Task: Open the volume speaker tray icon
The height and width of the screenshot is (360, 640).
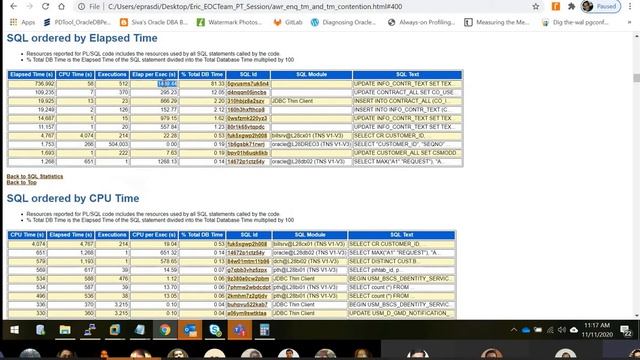Action: point(562,330)
